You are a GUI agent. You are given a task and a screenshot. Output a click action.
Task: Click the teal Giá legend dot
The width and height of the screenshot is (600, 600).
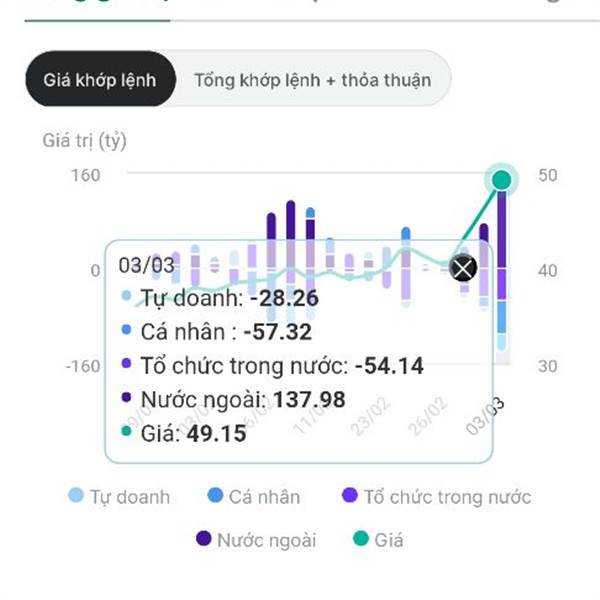click(360, 538)
